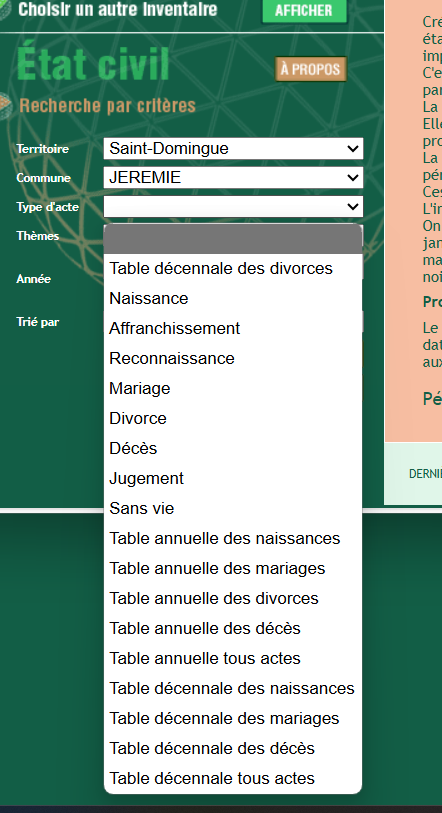This screenshot has width=442, height=813.
Task: Choose Table décennale des divorces
Action: tap(233, 269)
